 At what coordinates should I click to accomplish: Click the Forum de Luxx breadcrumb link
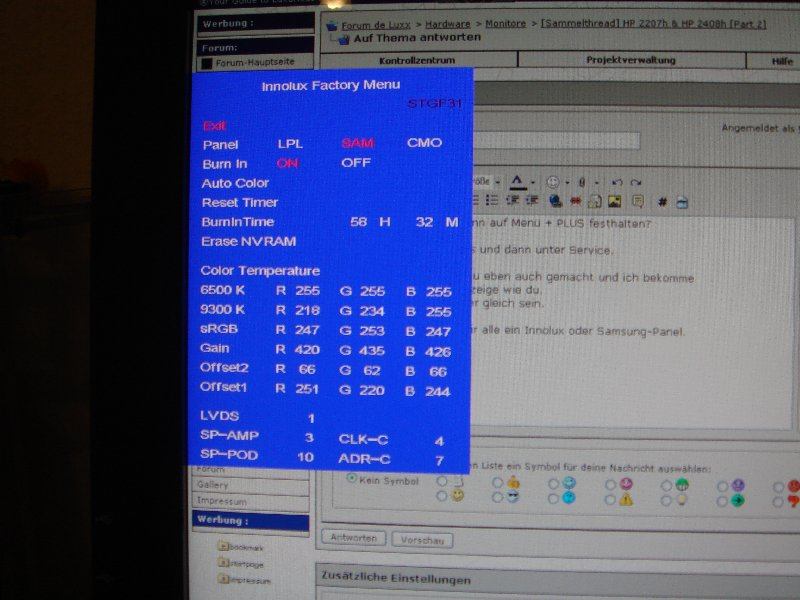[x=376, y=25]
